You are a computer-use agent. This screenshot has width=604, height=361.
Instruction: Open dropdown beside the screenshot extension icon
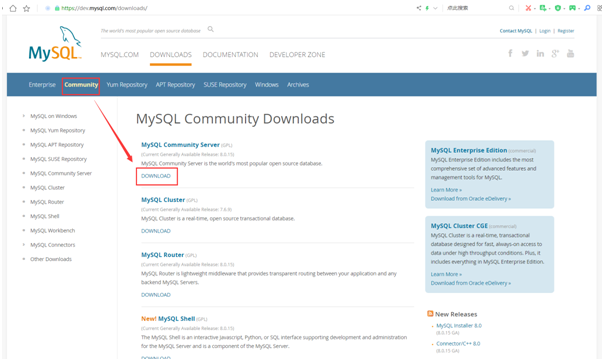549,8
